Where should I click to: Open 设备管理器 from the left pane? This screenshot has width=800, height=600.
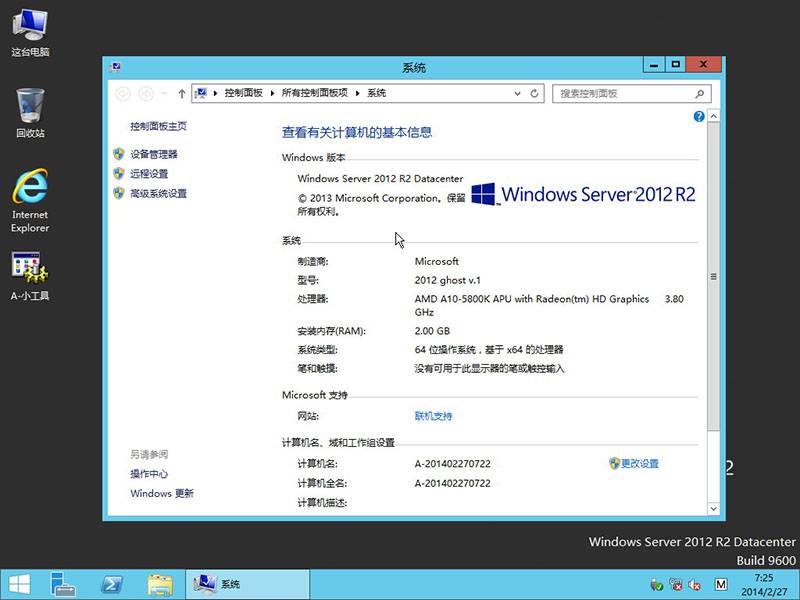tap(154, 154)
